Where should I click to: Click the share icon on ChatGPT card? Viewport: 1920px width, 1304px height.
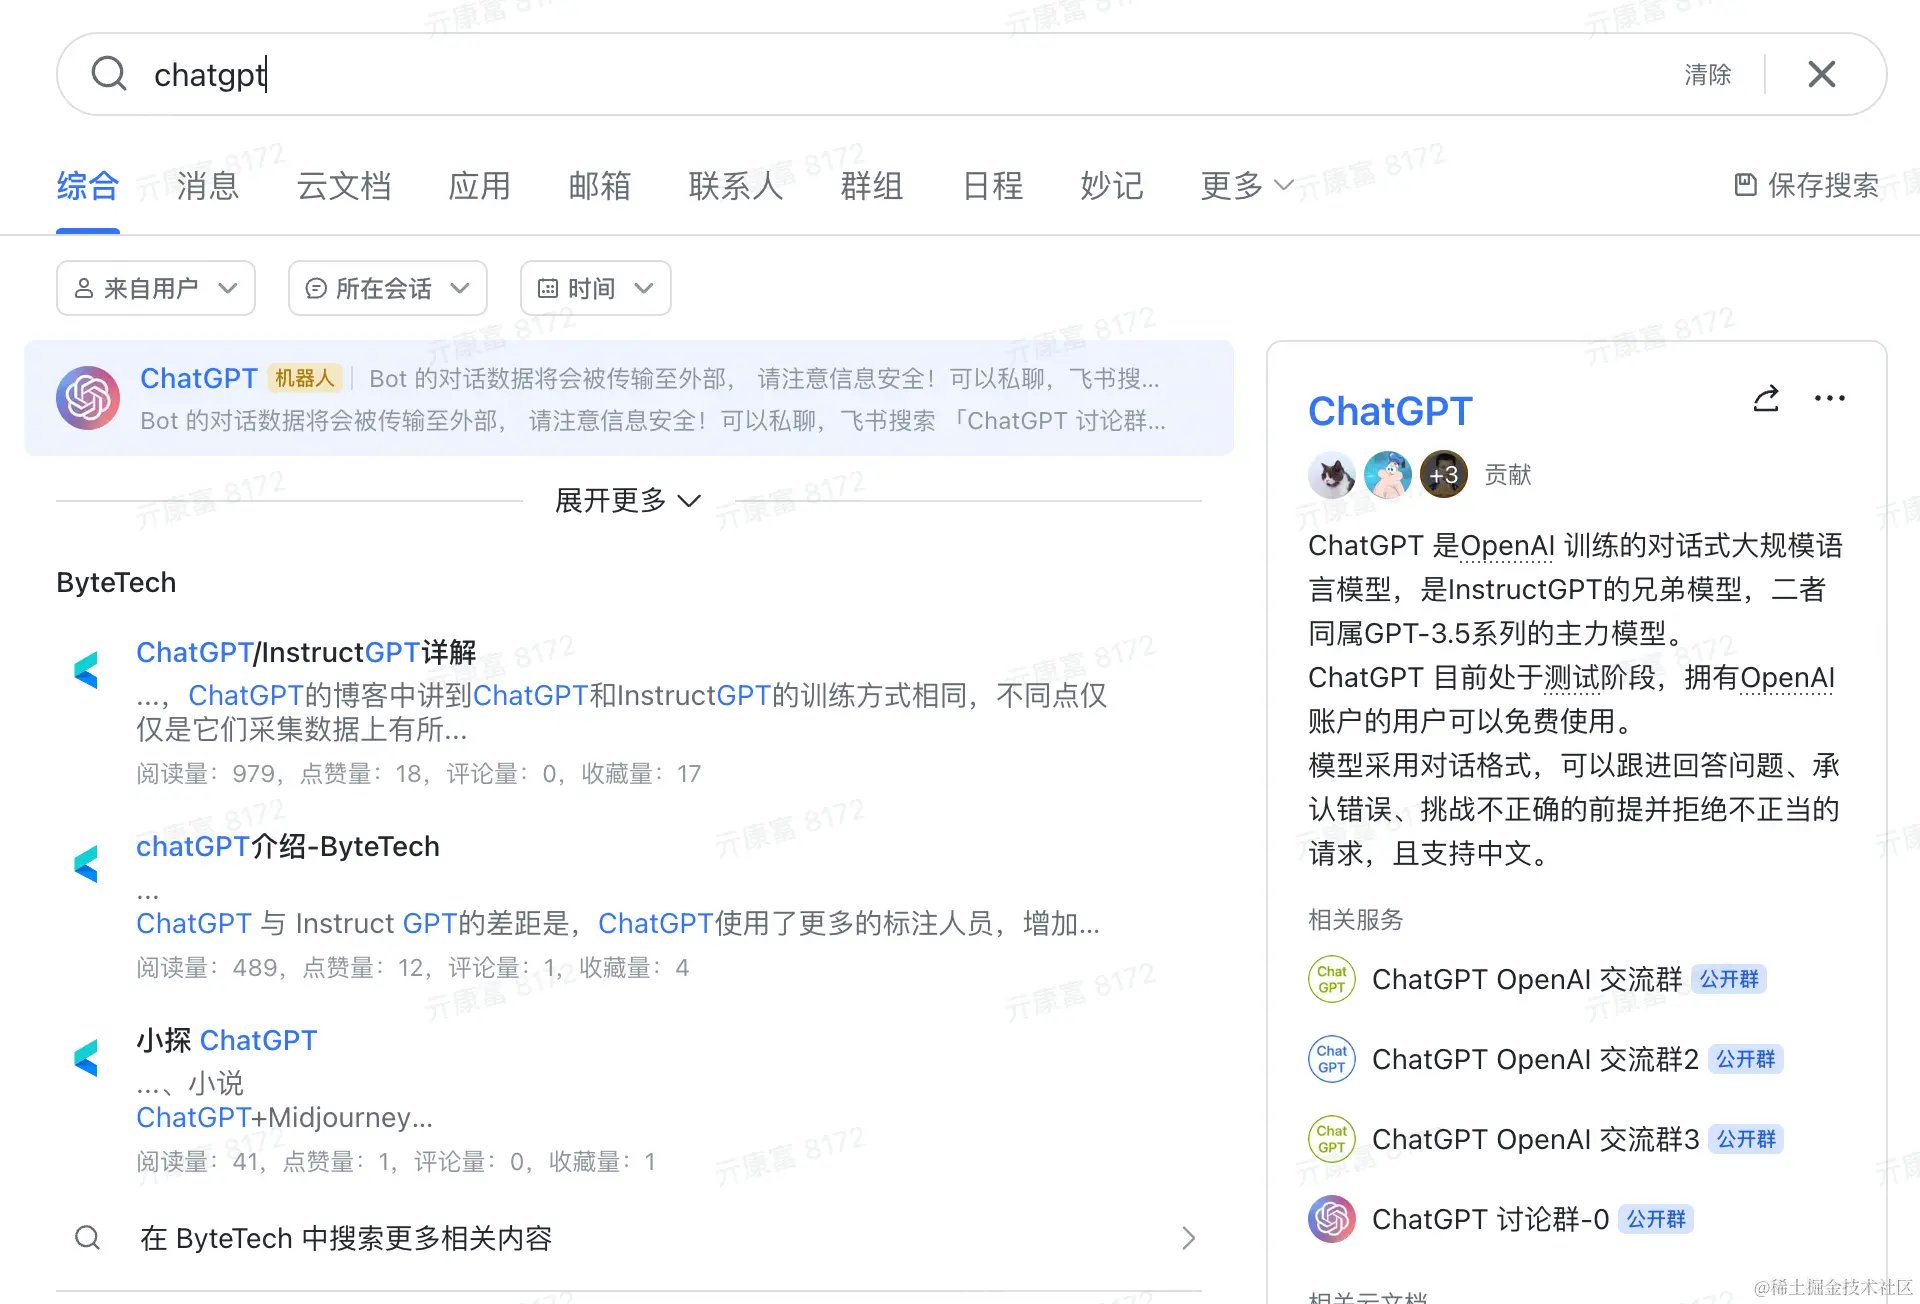(1766, 399)
